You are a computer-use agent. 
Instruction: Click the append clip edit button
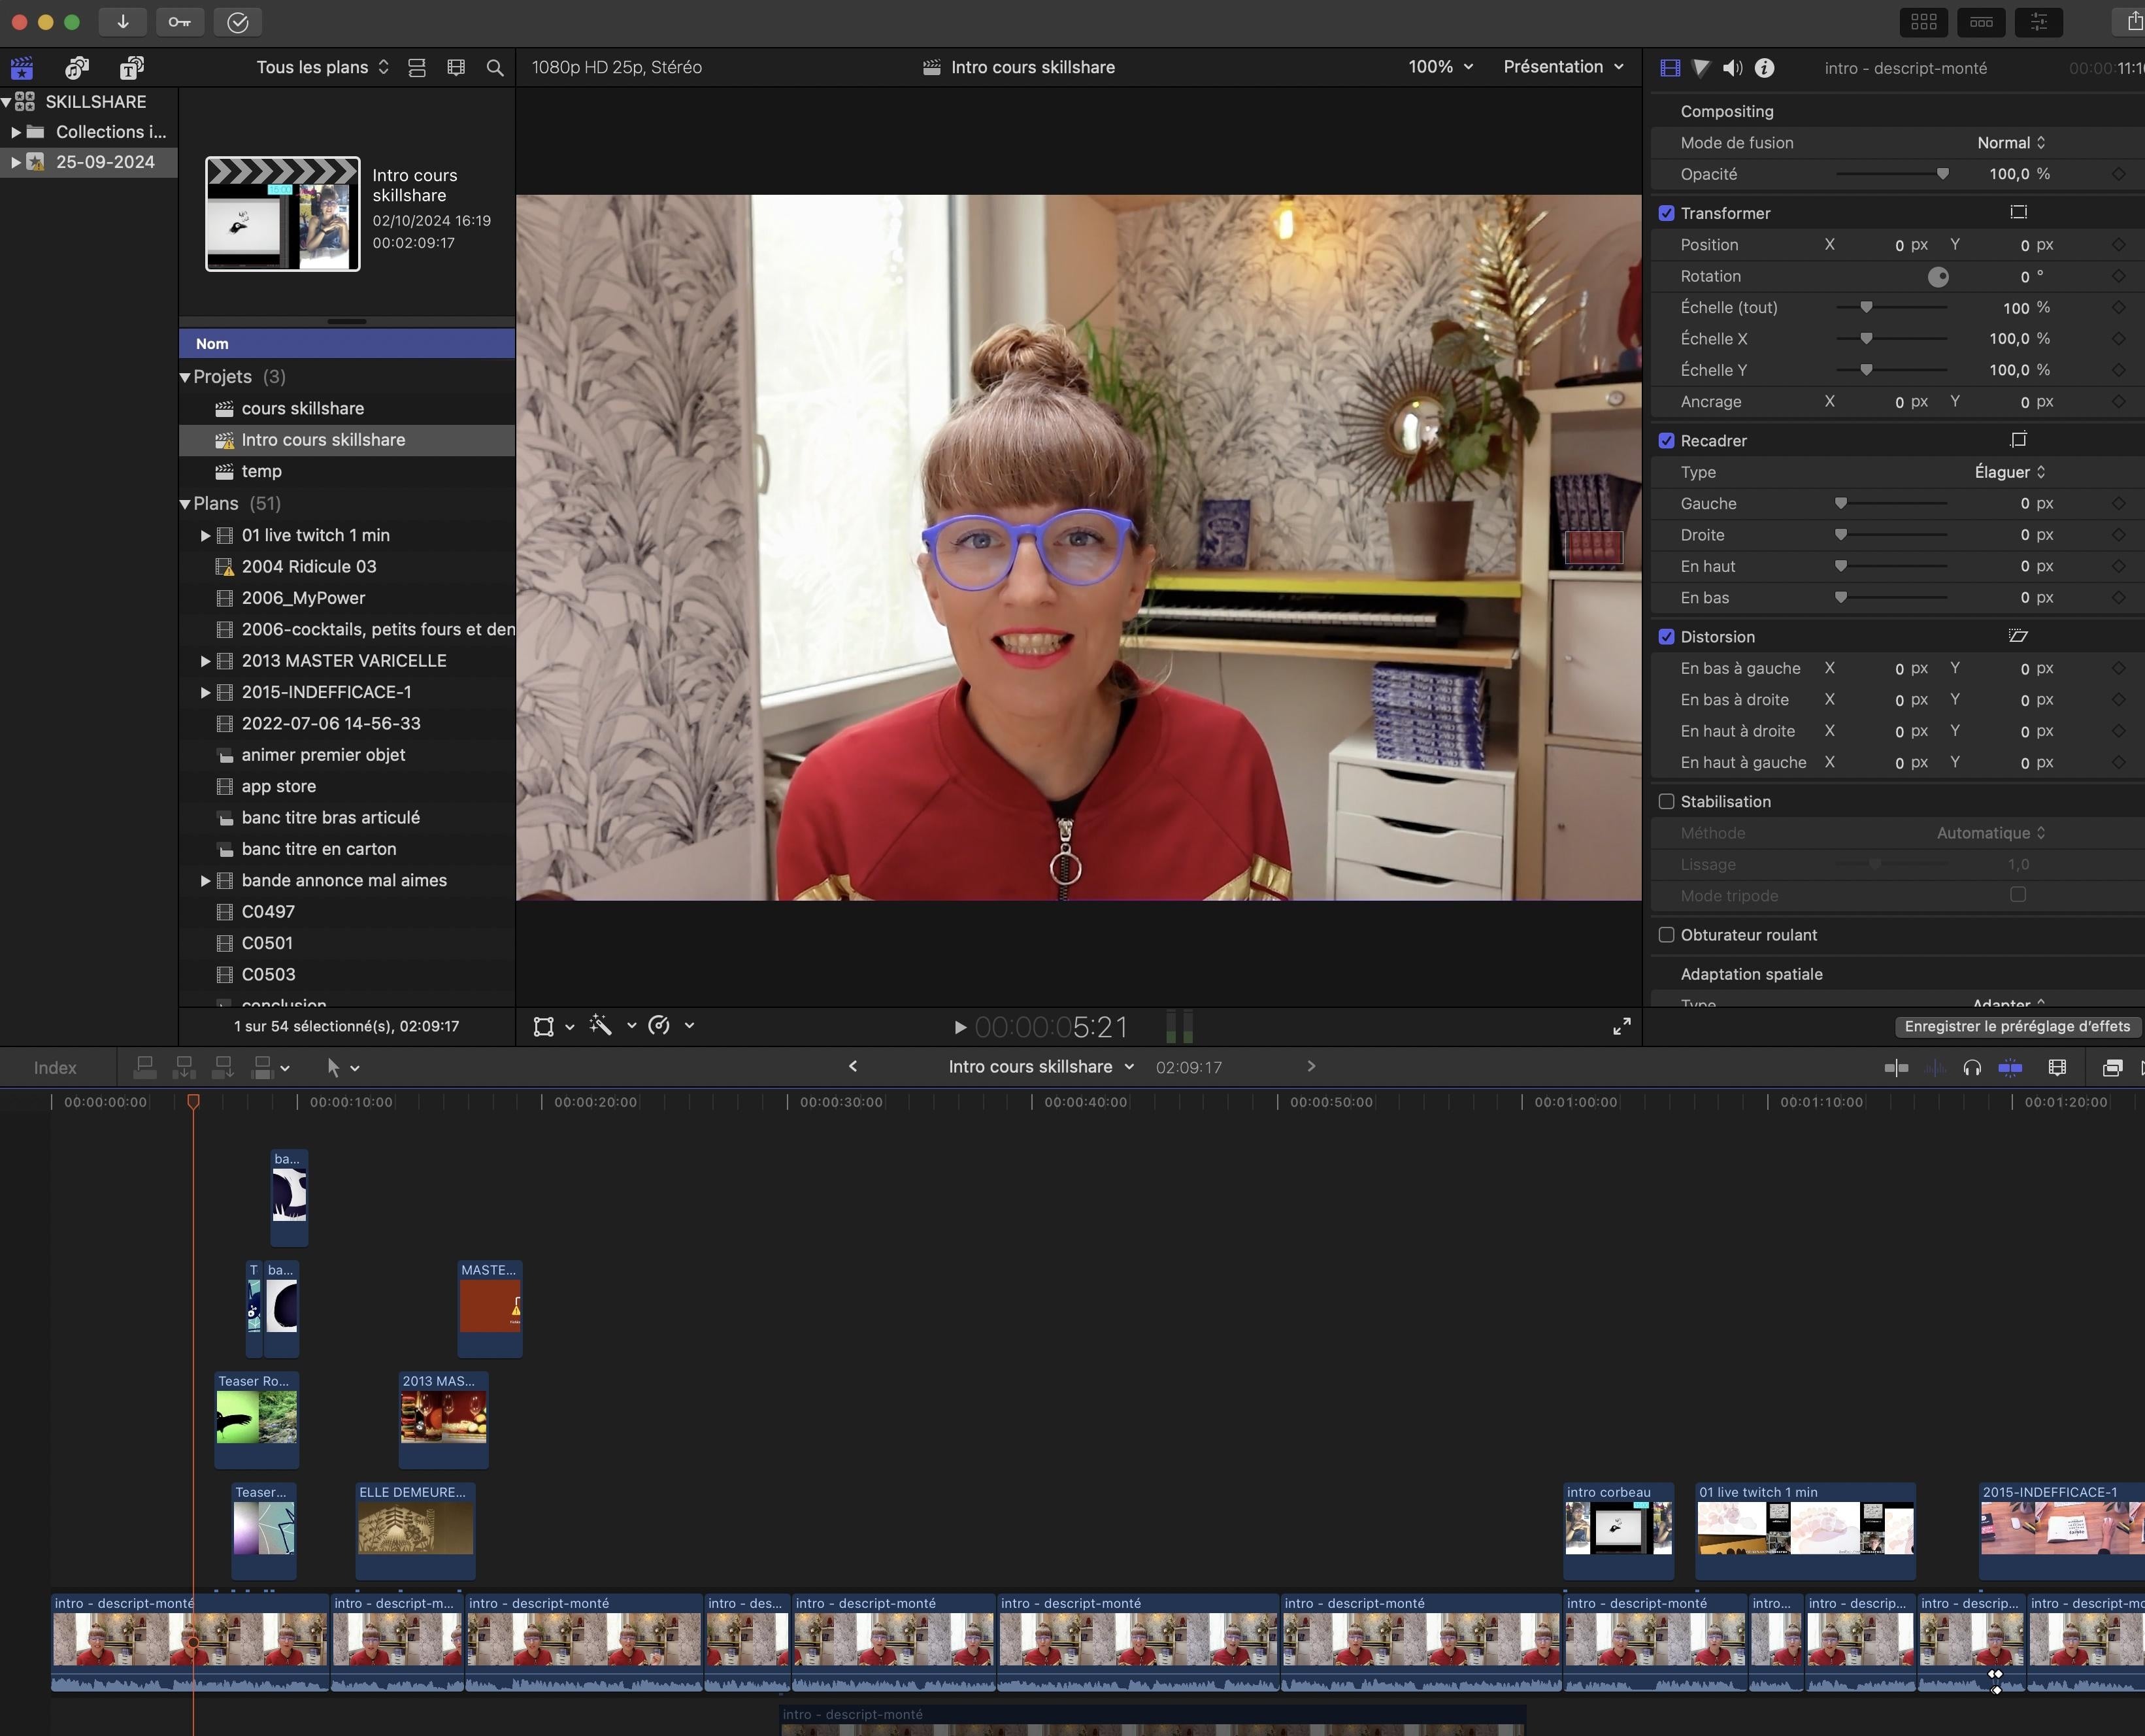pyautogui.click(x=223, y=1068)
